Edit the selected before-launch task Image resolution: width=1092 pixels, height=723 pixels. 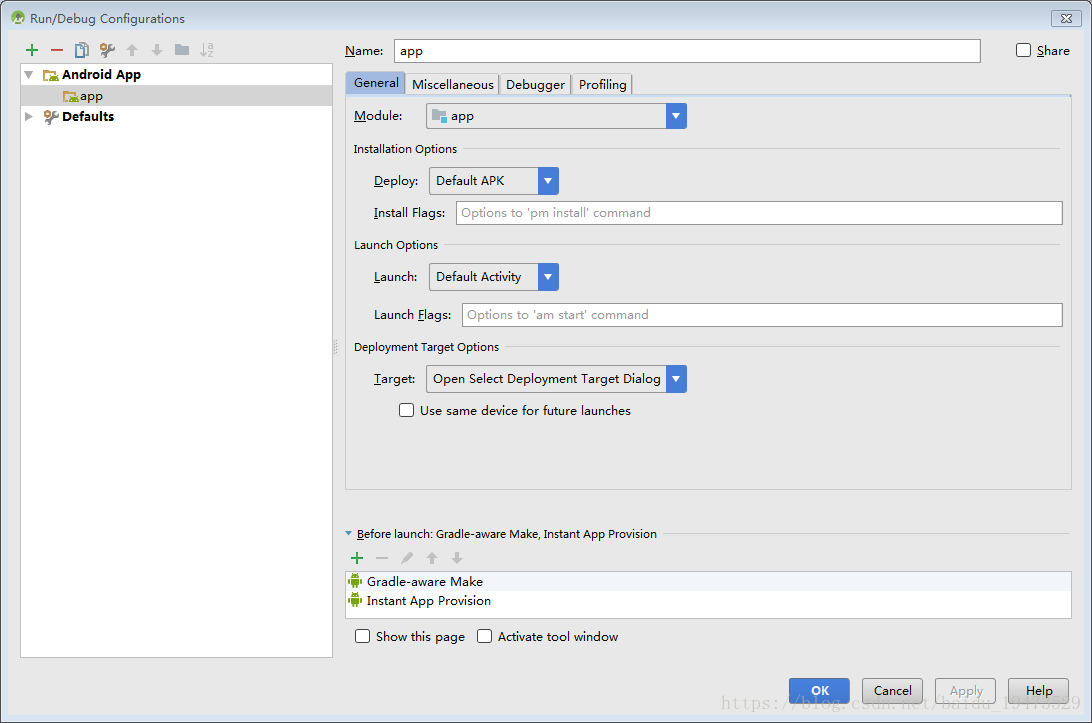coord(408,558)
